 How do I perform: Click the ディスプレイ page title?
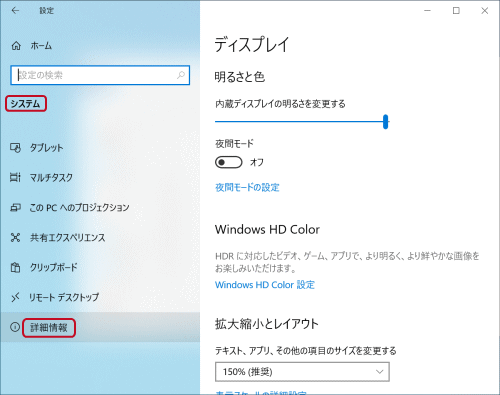[x=252, y=44]
